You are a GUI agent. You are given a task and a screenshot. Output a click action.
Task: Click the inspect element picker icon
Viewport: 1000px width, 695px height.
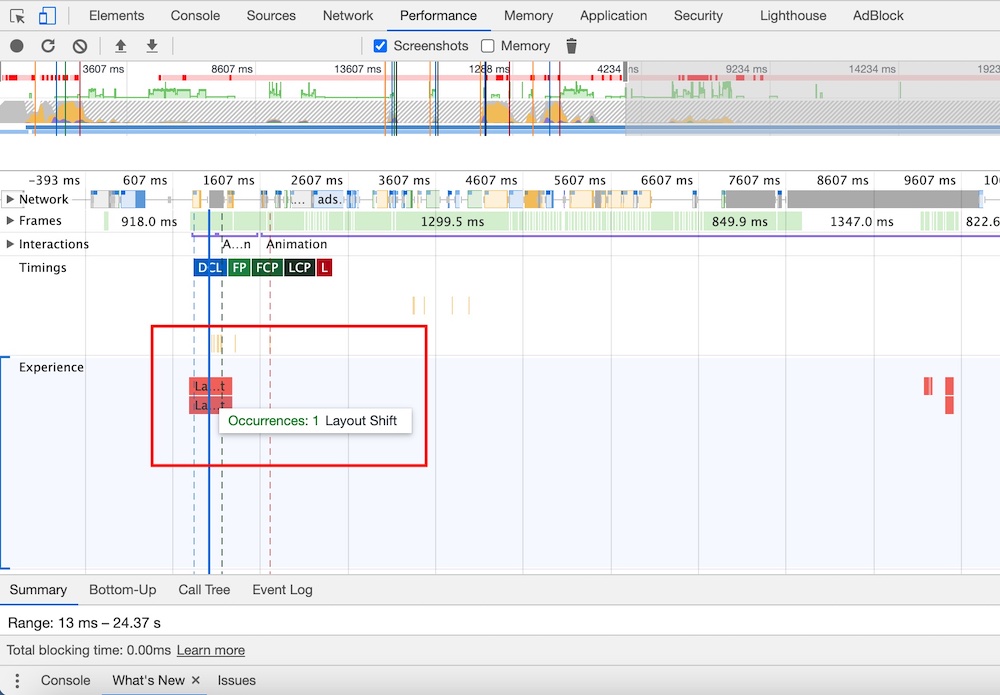(17, 16)
